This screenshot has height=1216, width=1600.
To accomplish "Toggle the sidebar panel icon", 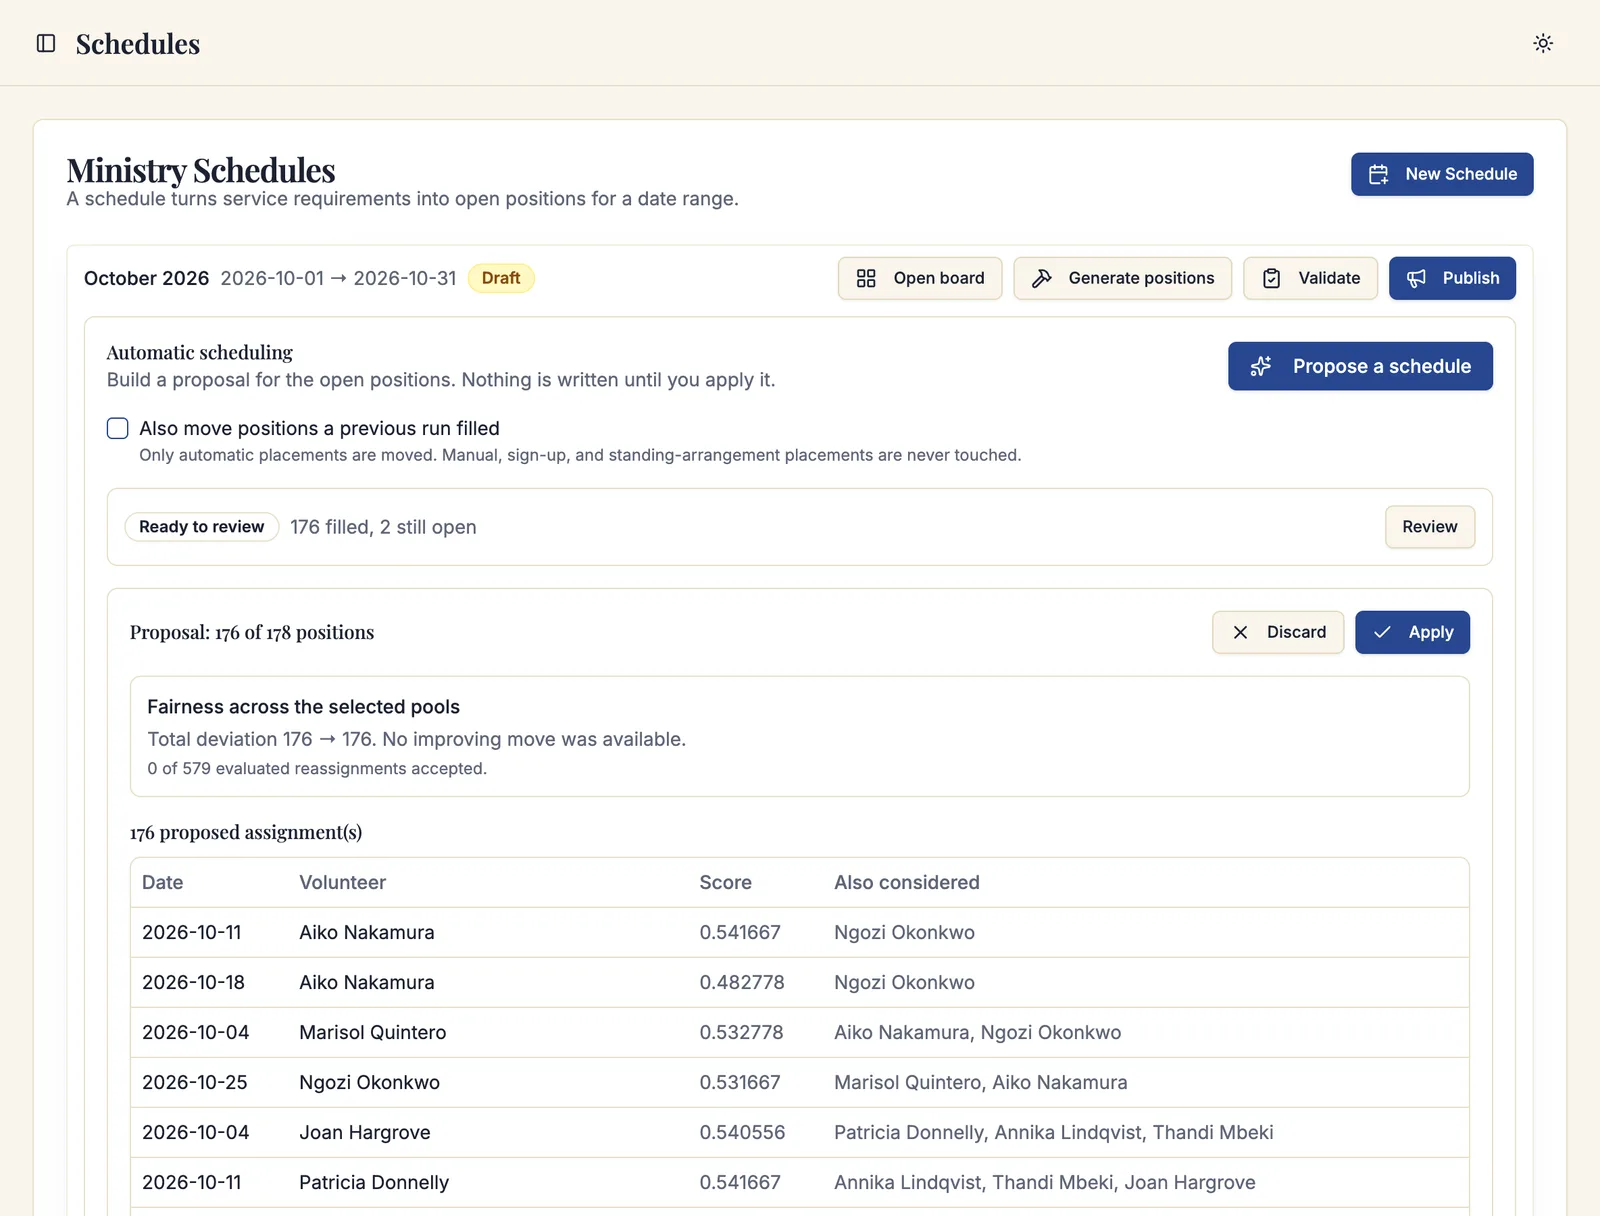I will [46, 43].
